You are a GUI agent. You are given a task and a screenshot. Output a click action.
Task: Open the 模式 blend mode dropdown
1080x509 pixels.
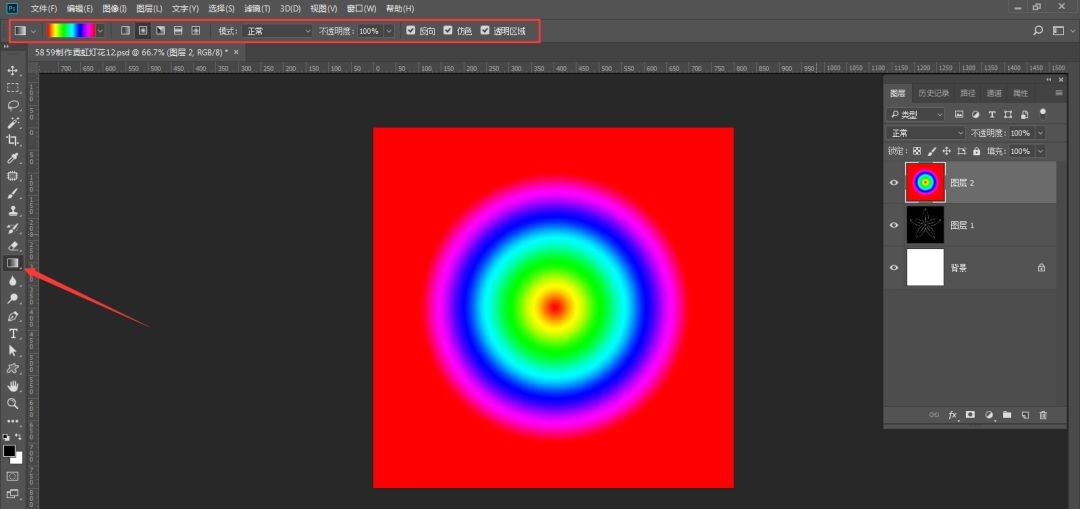pyautogui.click(x=278, y=31)
